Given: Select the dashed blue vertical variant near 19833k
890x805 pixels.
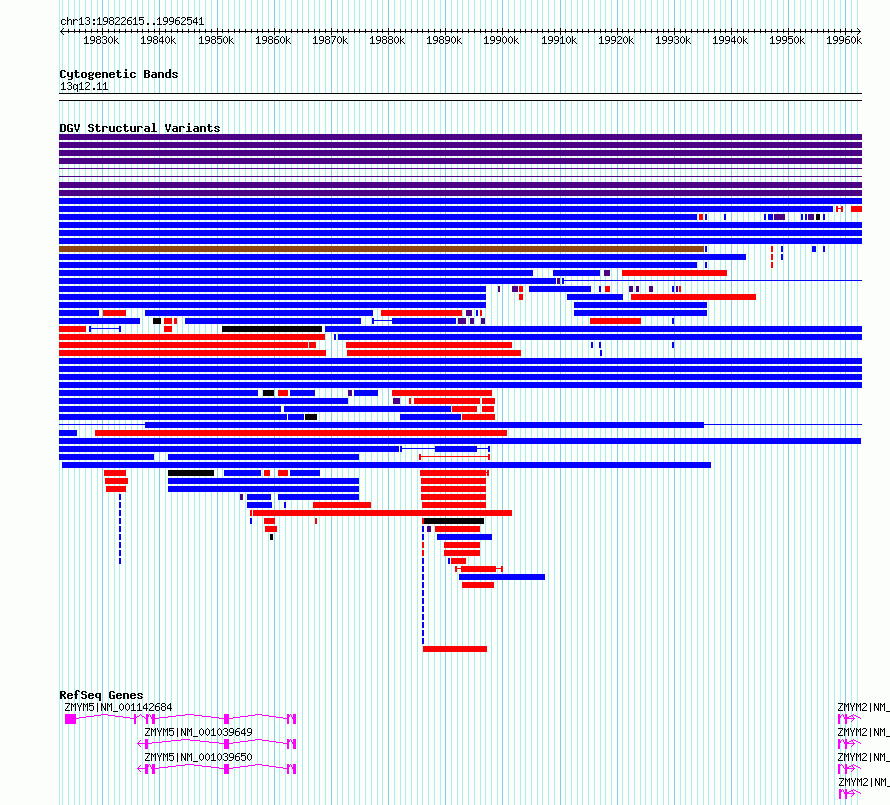Looking at the screenshot, I should [x=120, y=529].
